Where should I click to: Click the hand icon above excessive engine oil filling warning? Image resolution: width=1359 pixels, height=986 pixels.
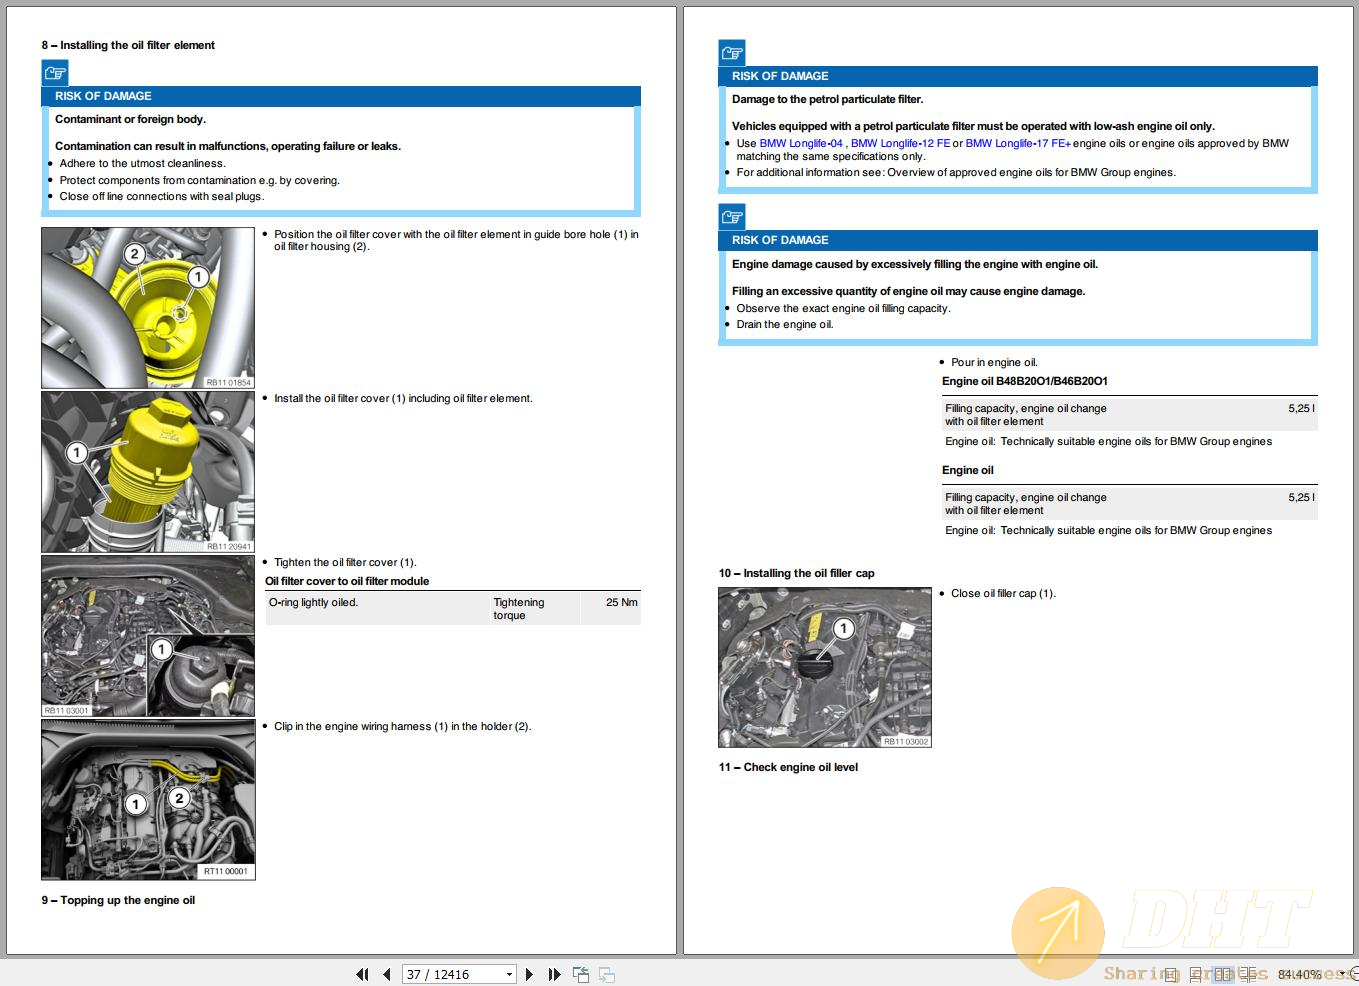pyautogui.click(x=732, y=216)
